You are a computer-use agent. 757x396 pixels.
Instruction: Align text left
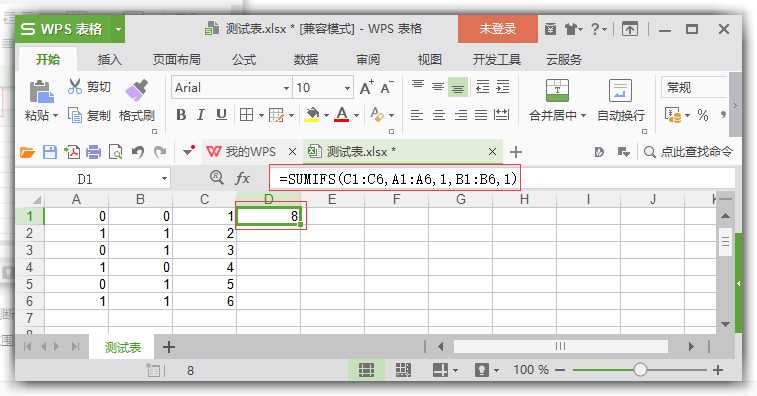pyautogui.click(x=417, y=115)
